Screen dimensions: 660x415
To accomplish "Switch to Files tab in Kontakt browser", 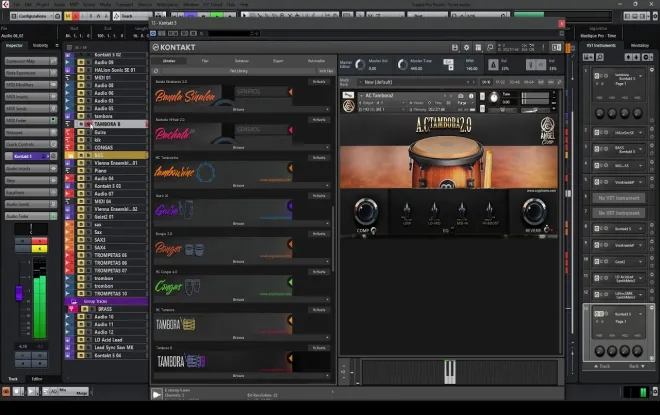I will [205, 61].
